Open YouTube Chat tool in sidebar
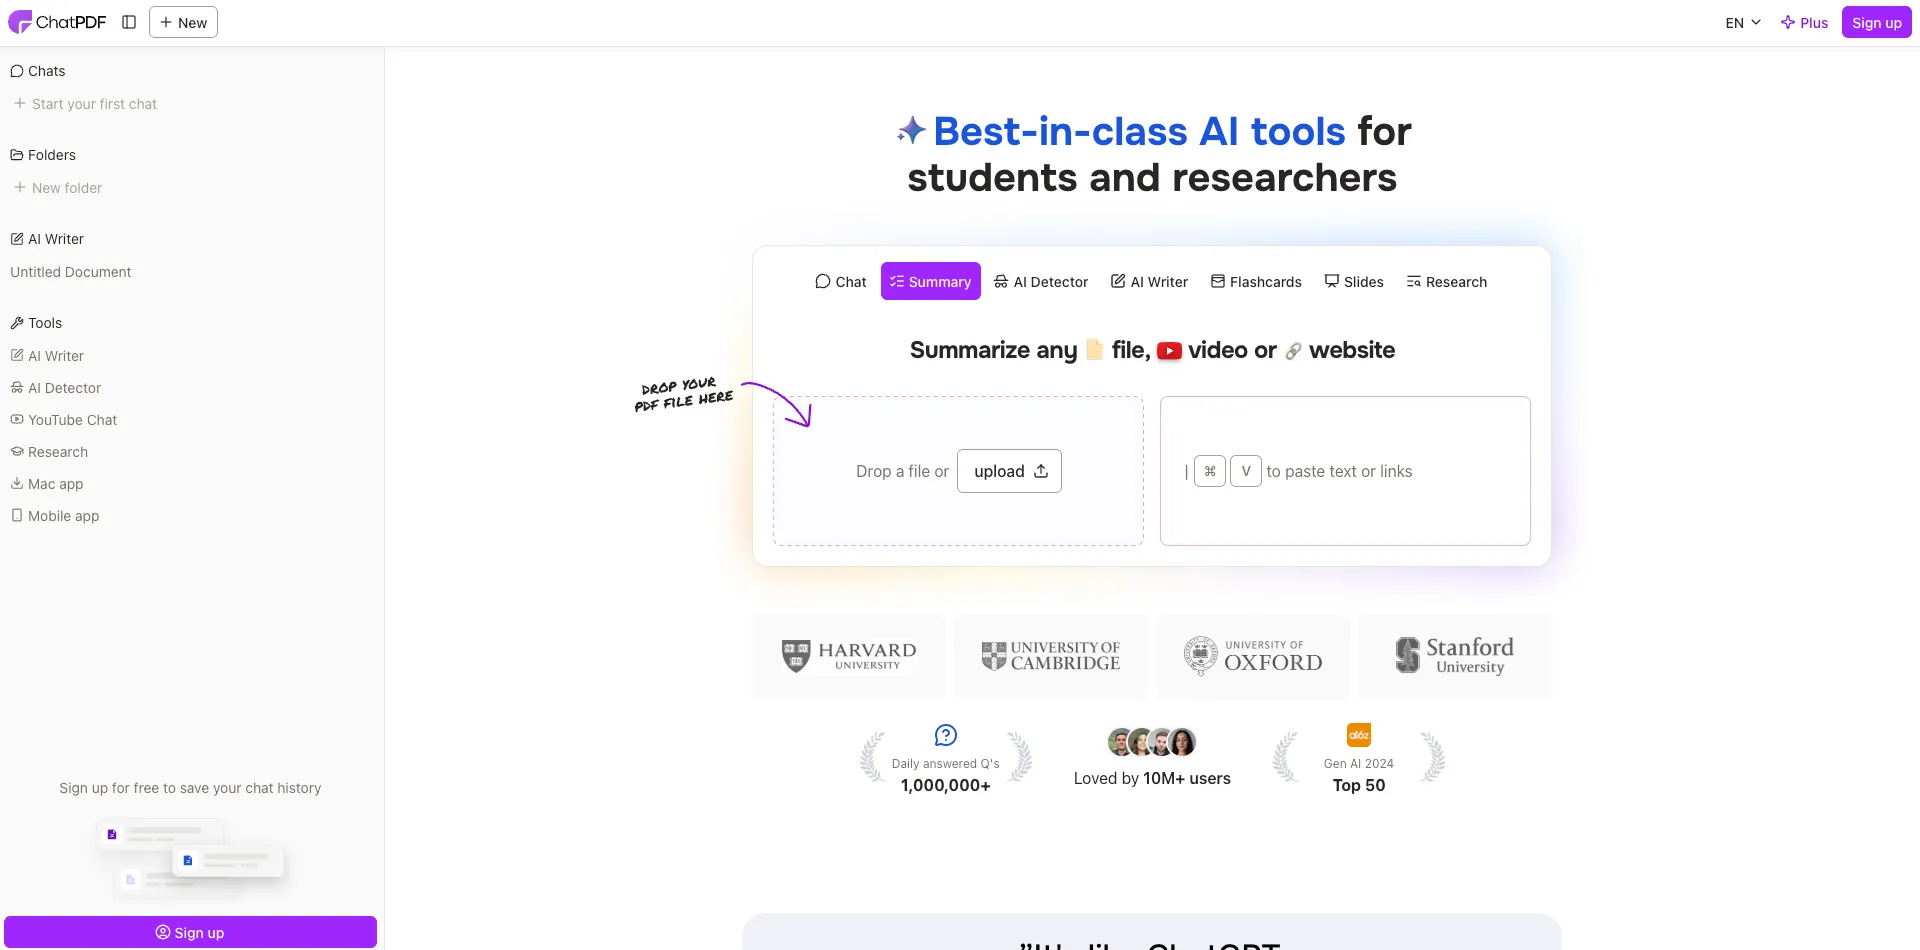 (x=64, y=419)
